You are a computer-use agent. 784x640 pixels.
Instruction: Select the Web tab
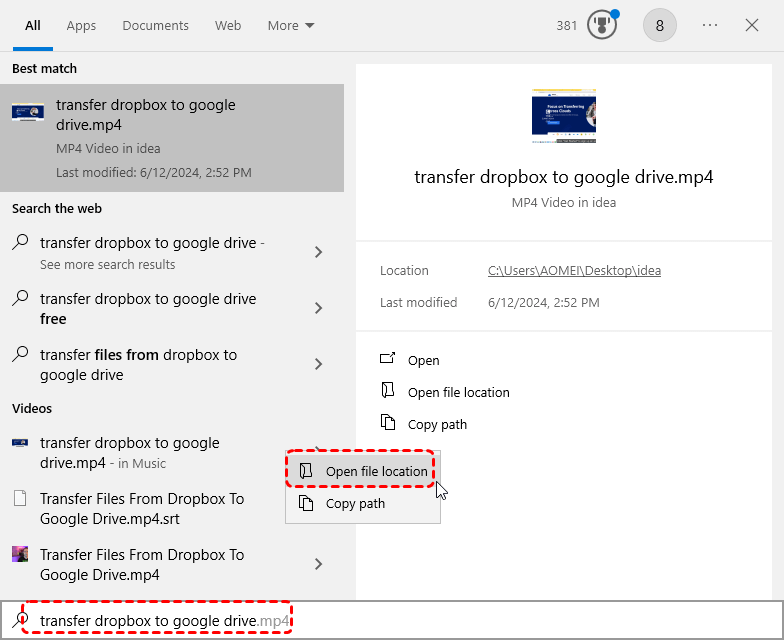coord(228,26)
